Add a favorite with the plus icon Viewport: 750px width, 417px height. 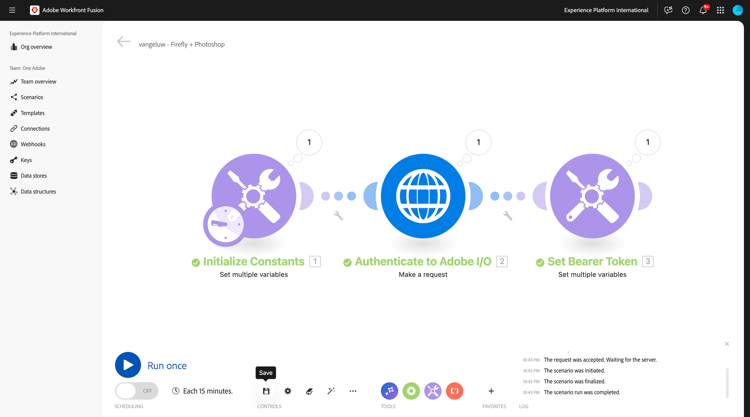coord(491,391)
